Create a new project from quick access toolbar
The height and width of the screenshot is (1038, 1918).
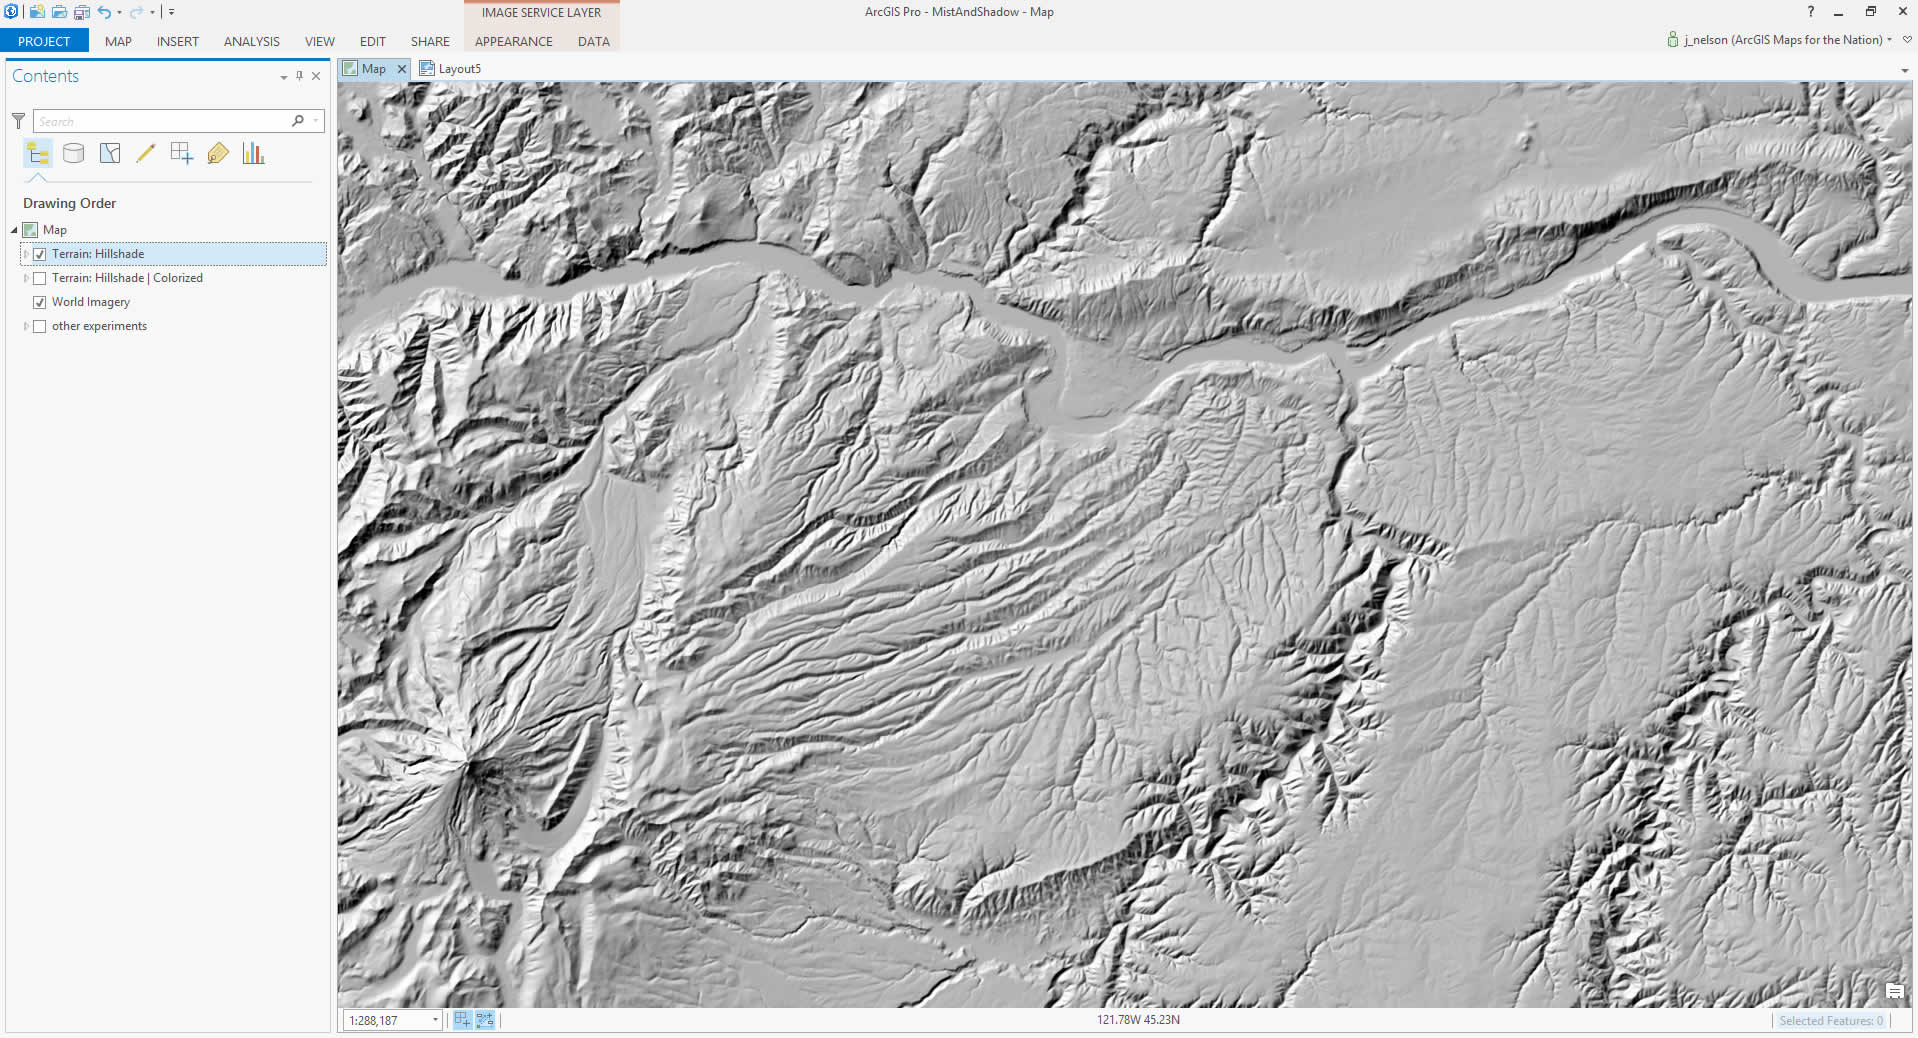(37, 12)
